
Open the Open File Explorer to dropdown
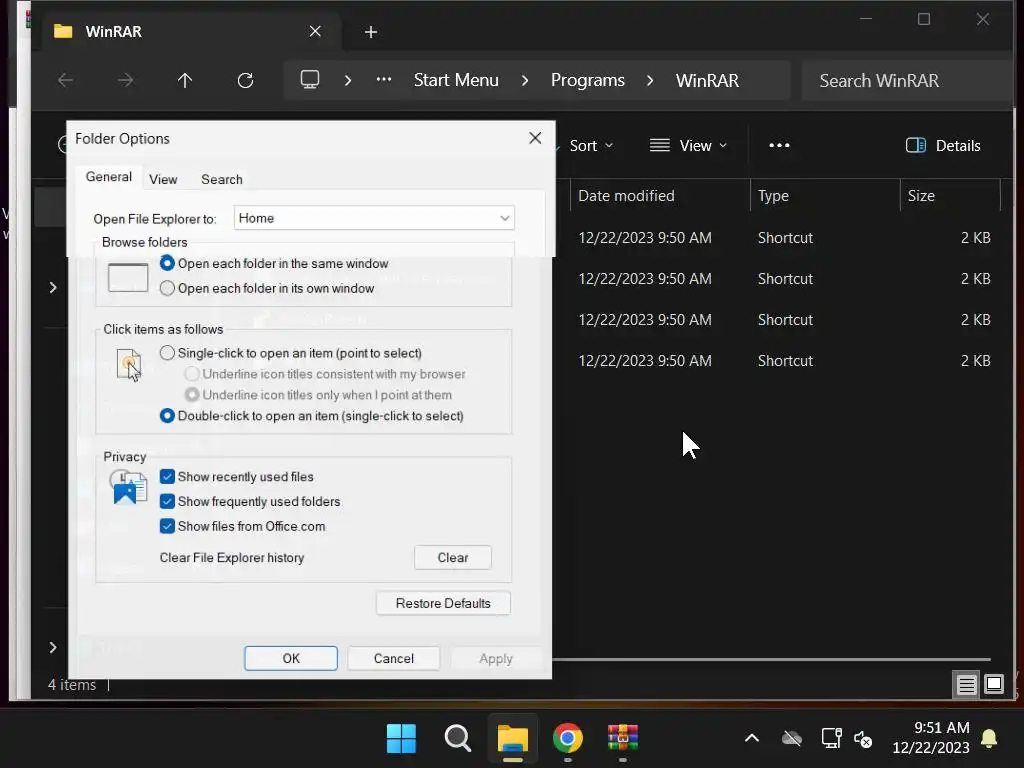374,218
